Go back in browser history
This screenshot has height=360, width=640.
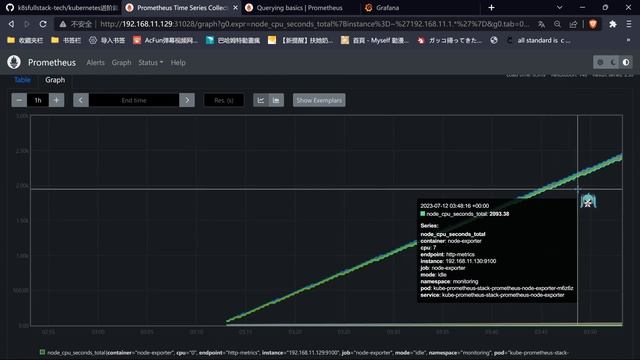point(11,24)
